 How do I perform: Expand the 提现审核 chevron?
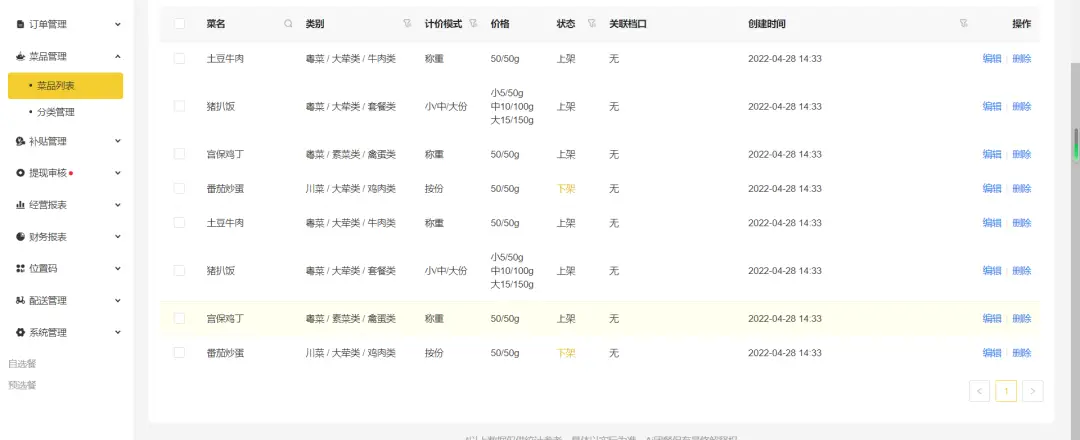[x=118, y=173]
